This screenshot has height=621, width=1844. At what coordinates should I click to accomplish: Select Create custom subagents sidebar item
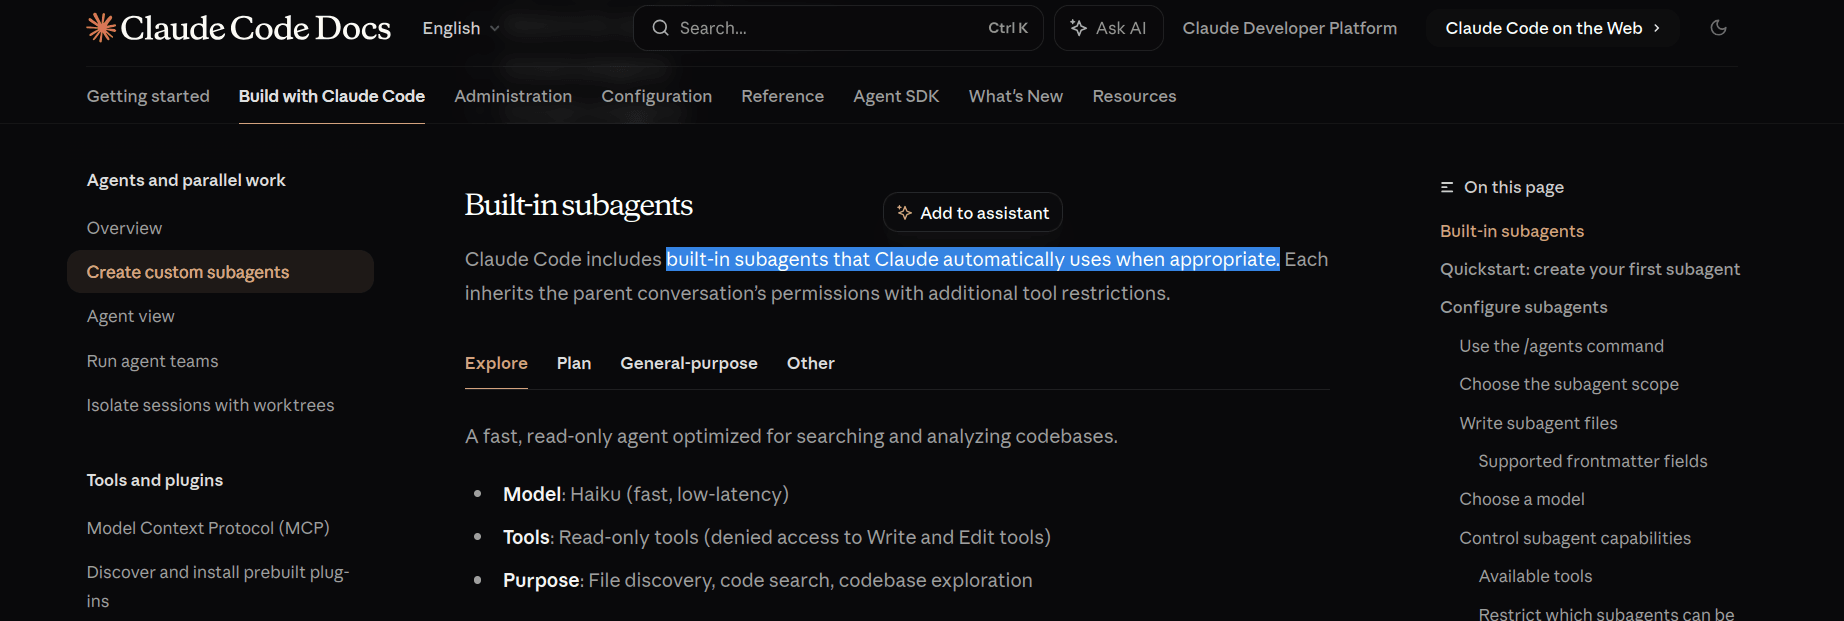pyautogui.click(x=220, y=272)
